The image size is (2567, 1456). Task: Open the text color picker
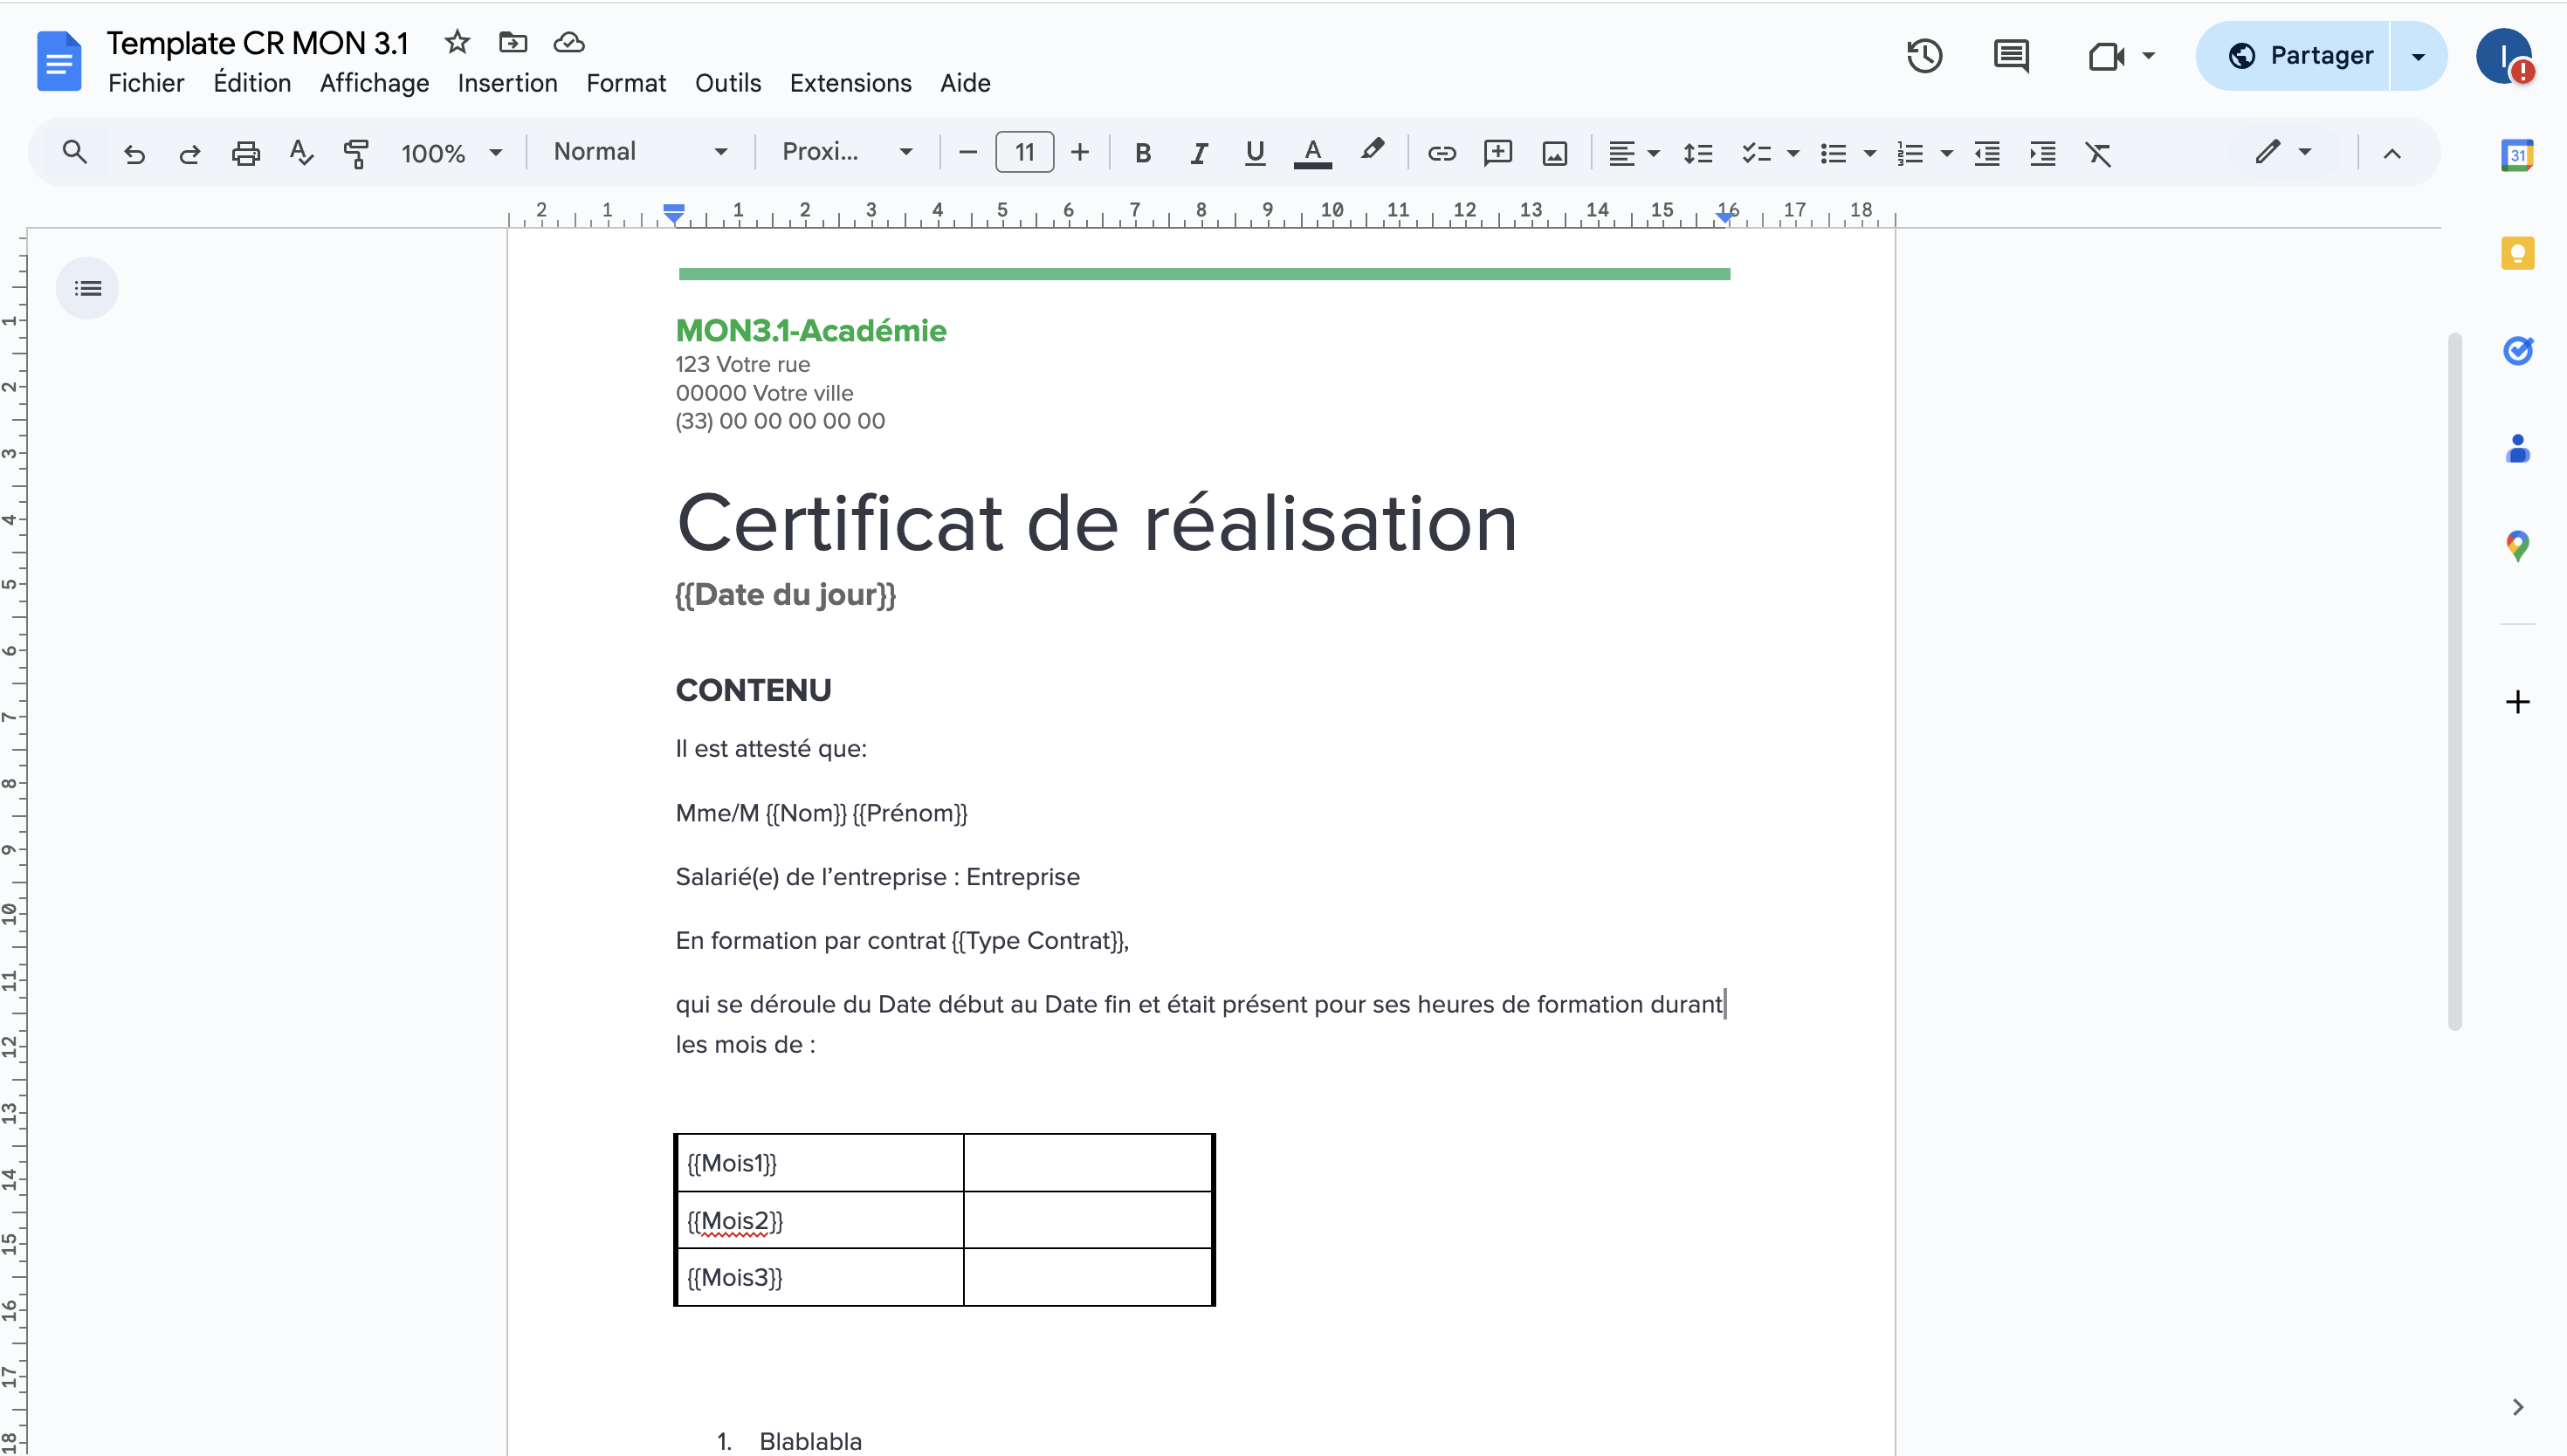click(x=1312, y=153)
